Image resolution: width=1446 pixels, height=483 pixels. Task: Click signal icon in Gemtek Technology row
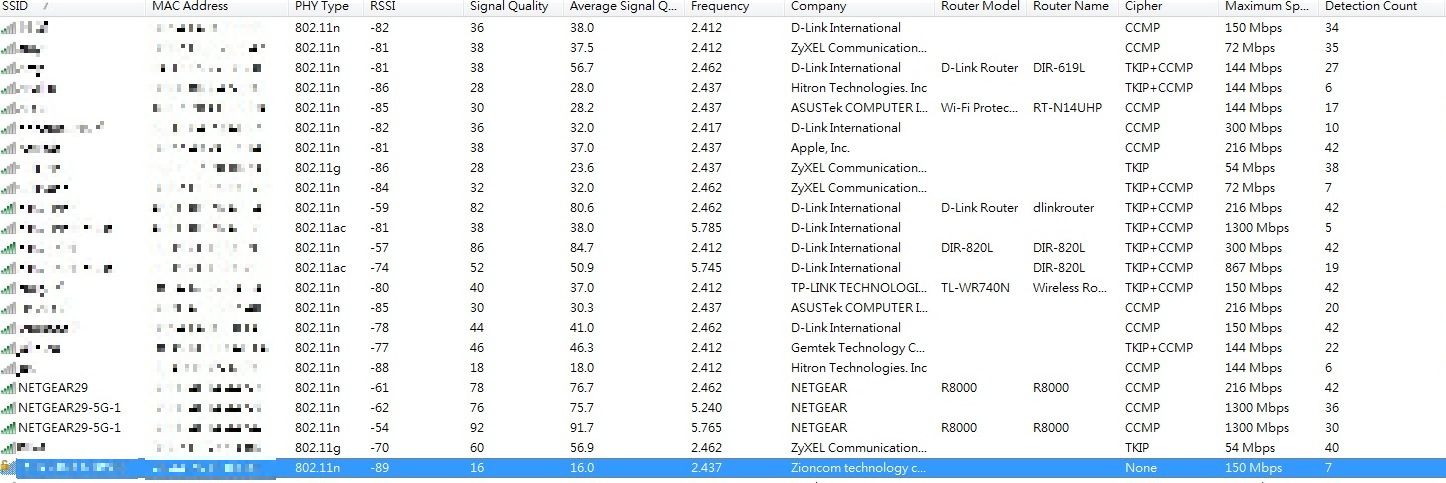(x=8, y=348)
